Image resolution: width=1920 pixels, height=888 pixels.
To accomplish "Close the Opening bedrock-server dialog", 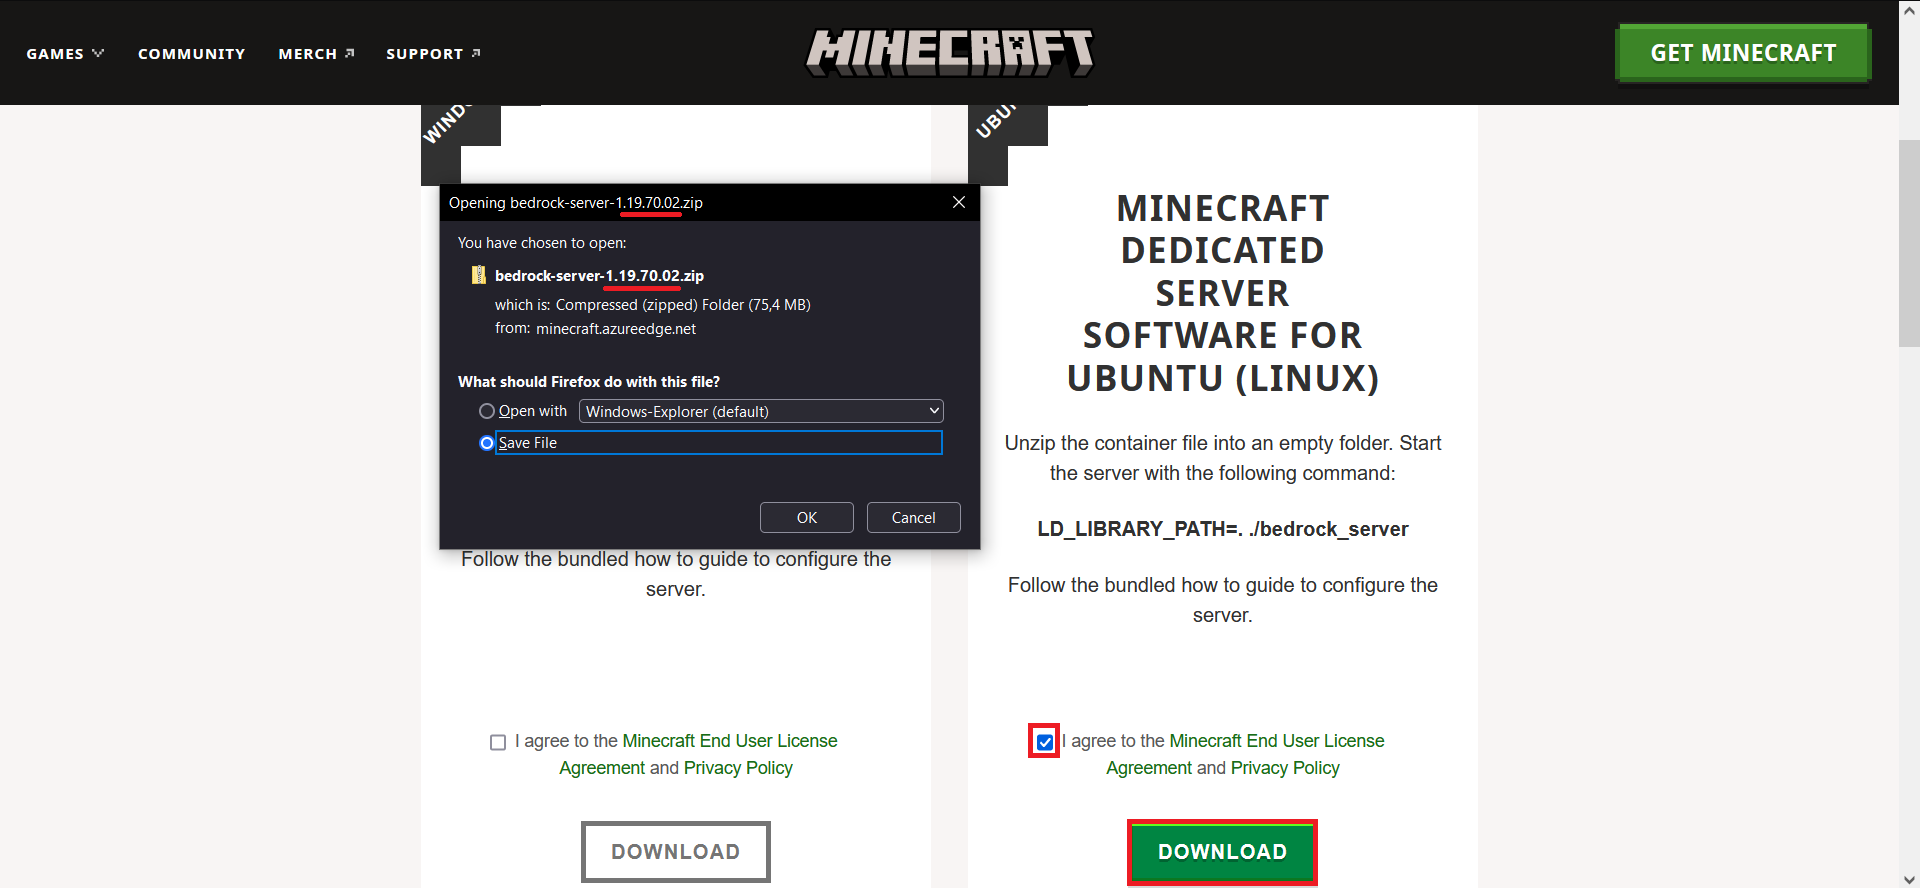I will (x=958, y=202).
